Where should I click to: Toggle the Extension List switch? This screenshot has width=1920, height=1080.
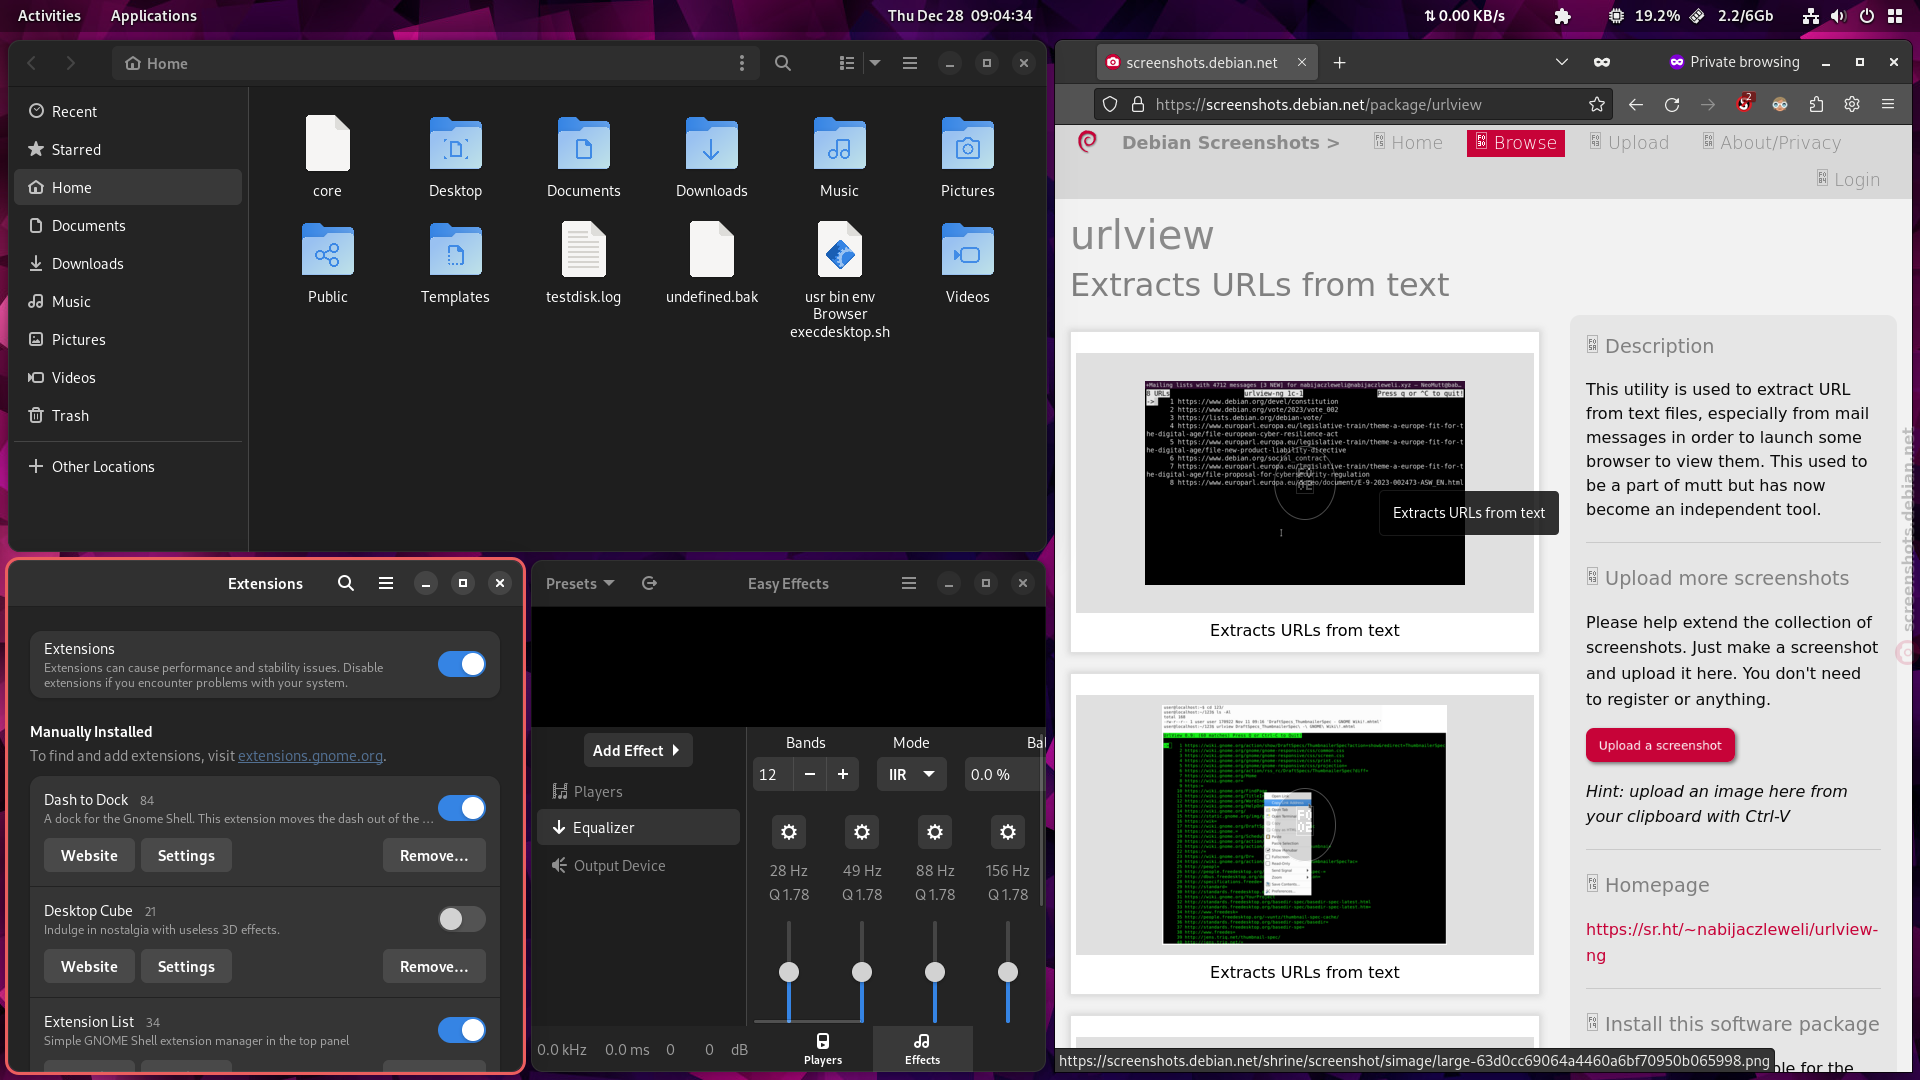pyautogui.click(x=462, y=1030)
